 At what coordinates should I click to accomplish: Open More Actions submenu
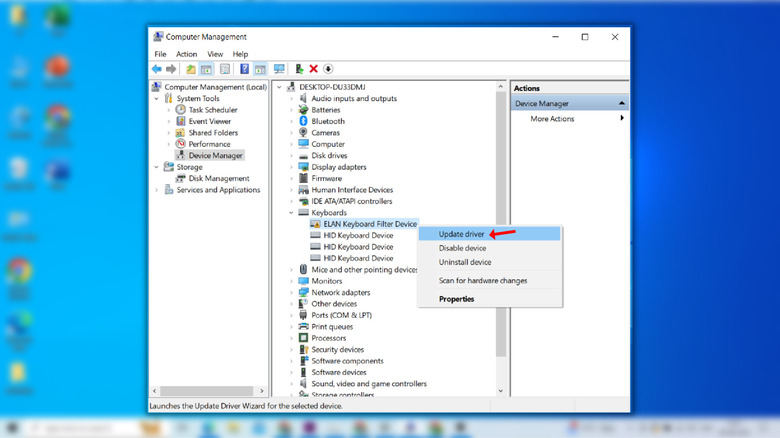tap(570, 118)
